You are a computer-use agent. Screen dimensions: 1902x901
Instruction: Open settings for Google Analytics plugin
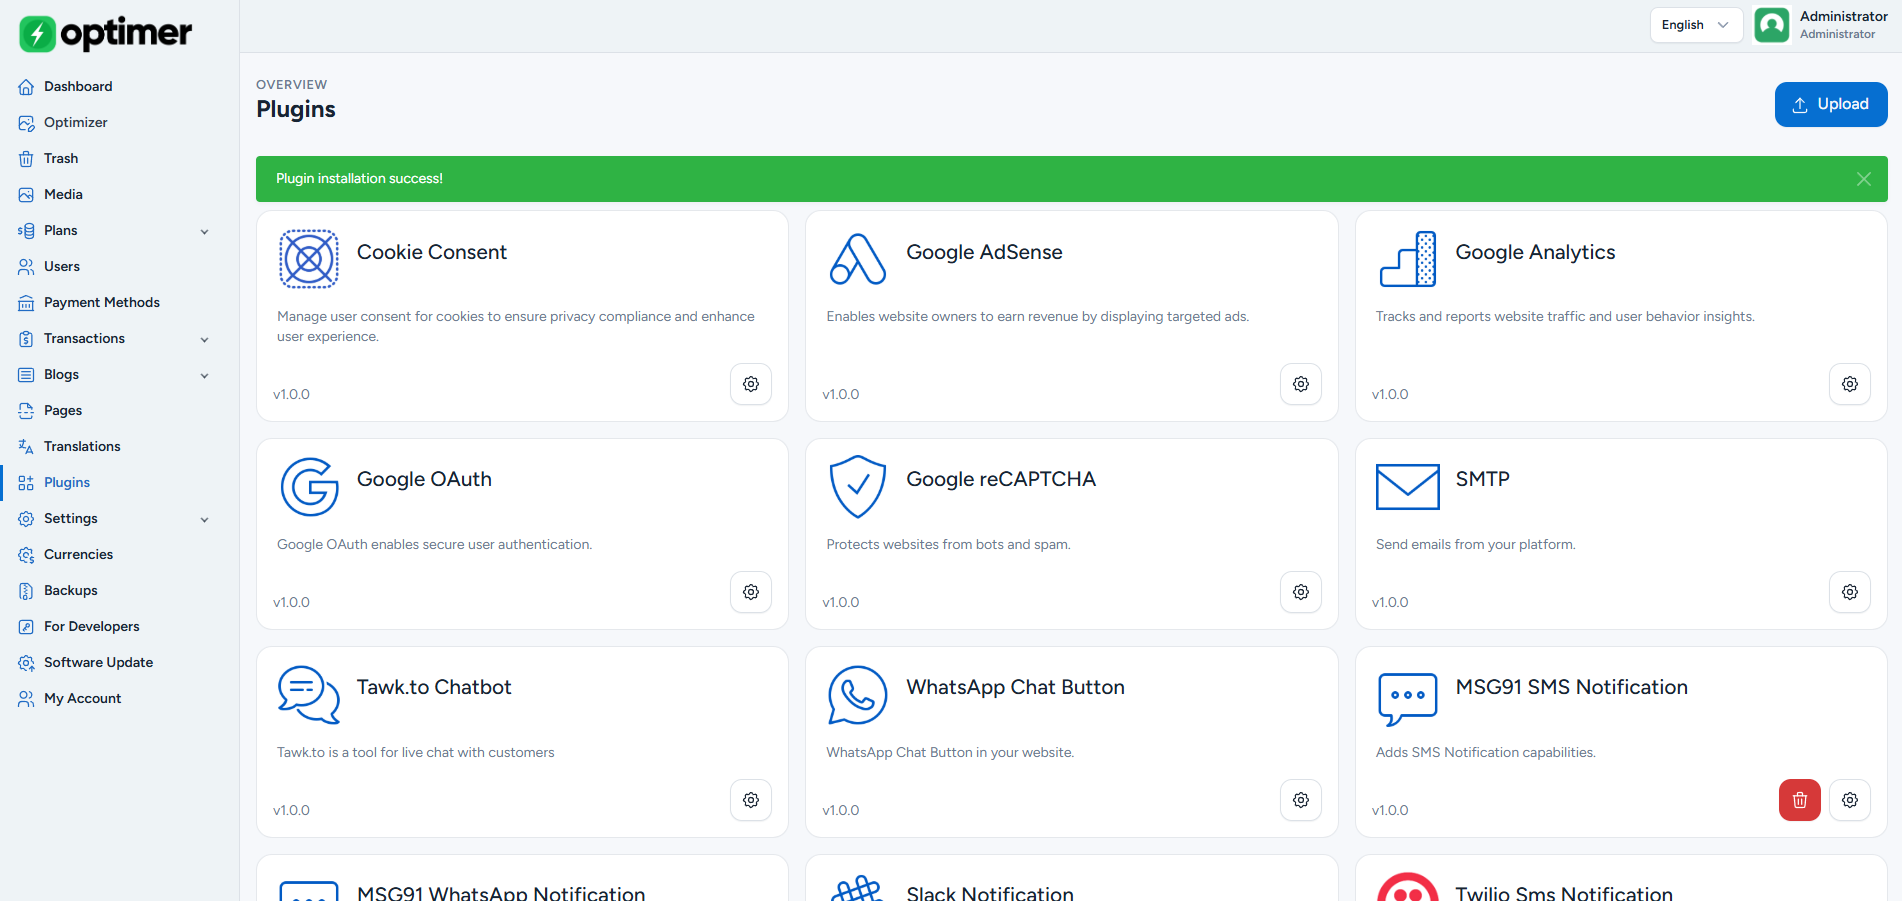(1850, 384)
